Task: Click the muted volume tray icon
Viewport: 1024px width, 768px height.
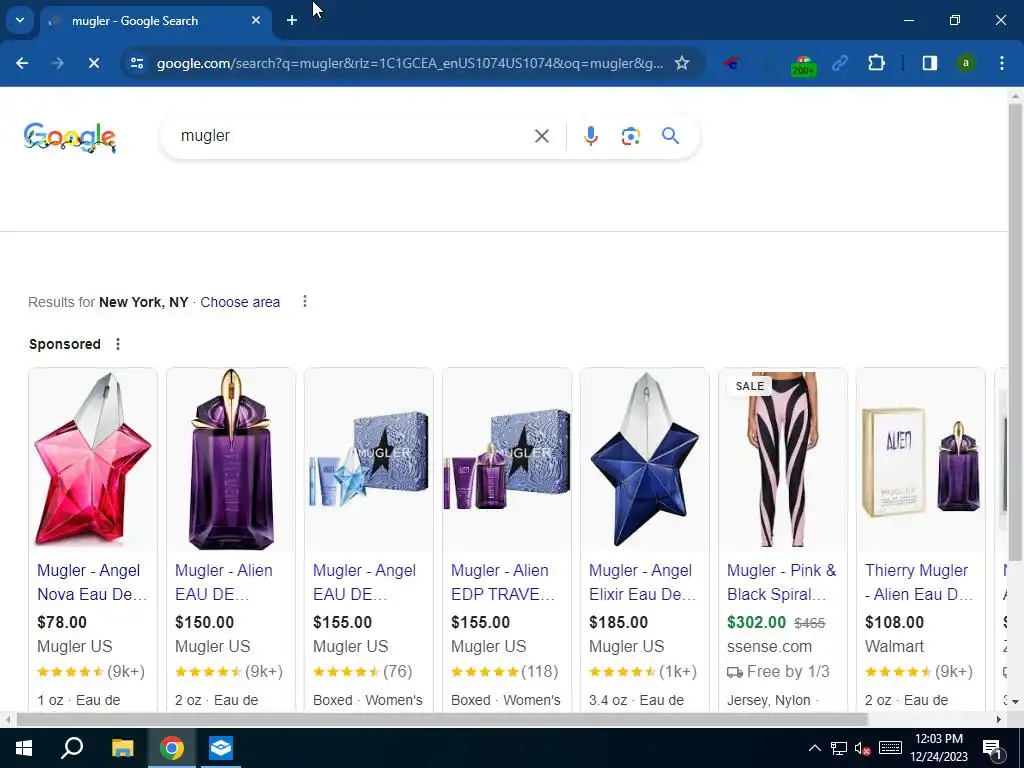Action: coord(863,748)
